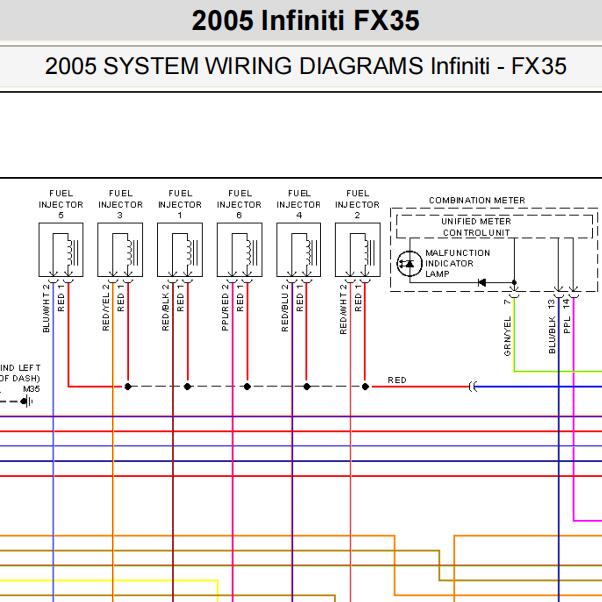Click the splice dot below Fuel Injector 2

point(366,387)
